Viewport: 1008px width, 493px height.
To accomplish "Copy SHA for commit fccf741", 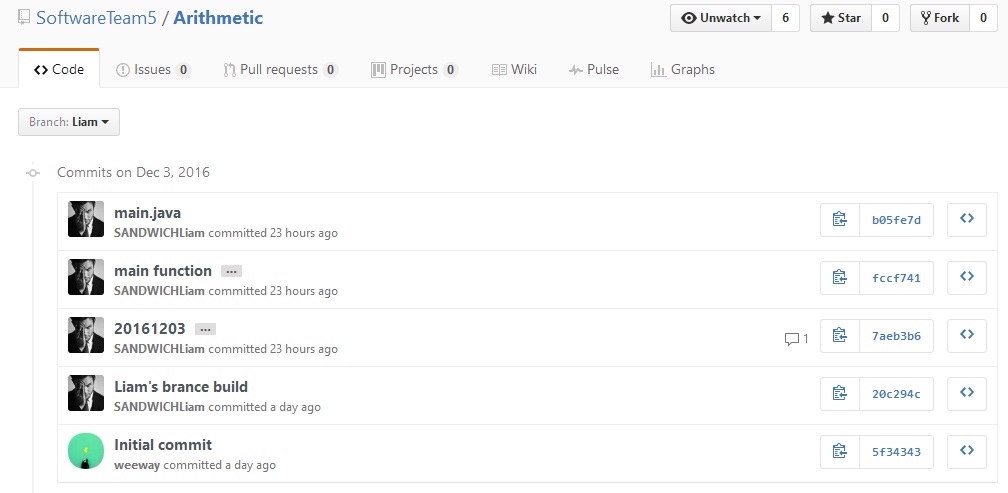I will [840, 278].
